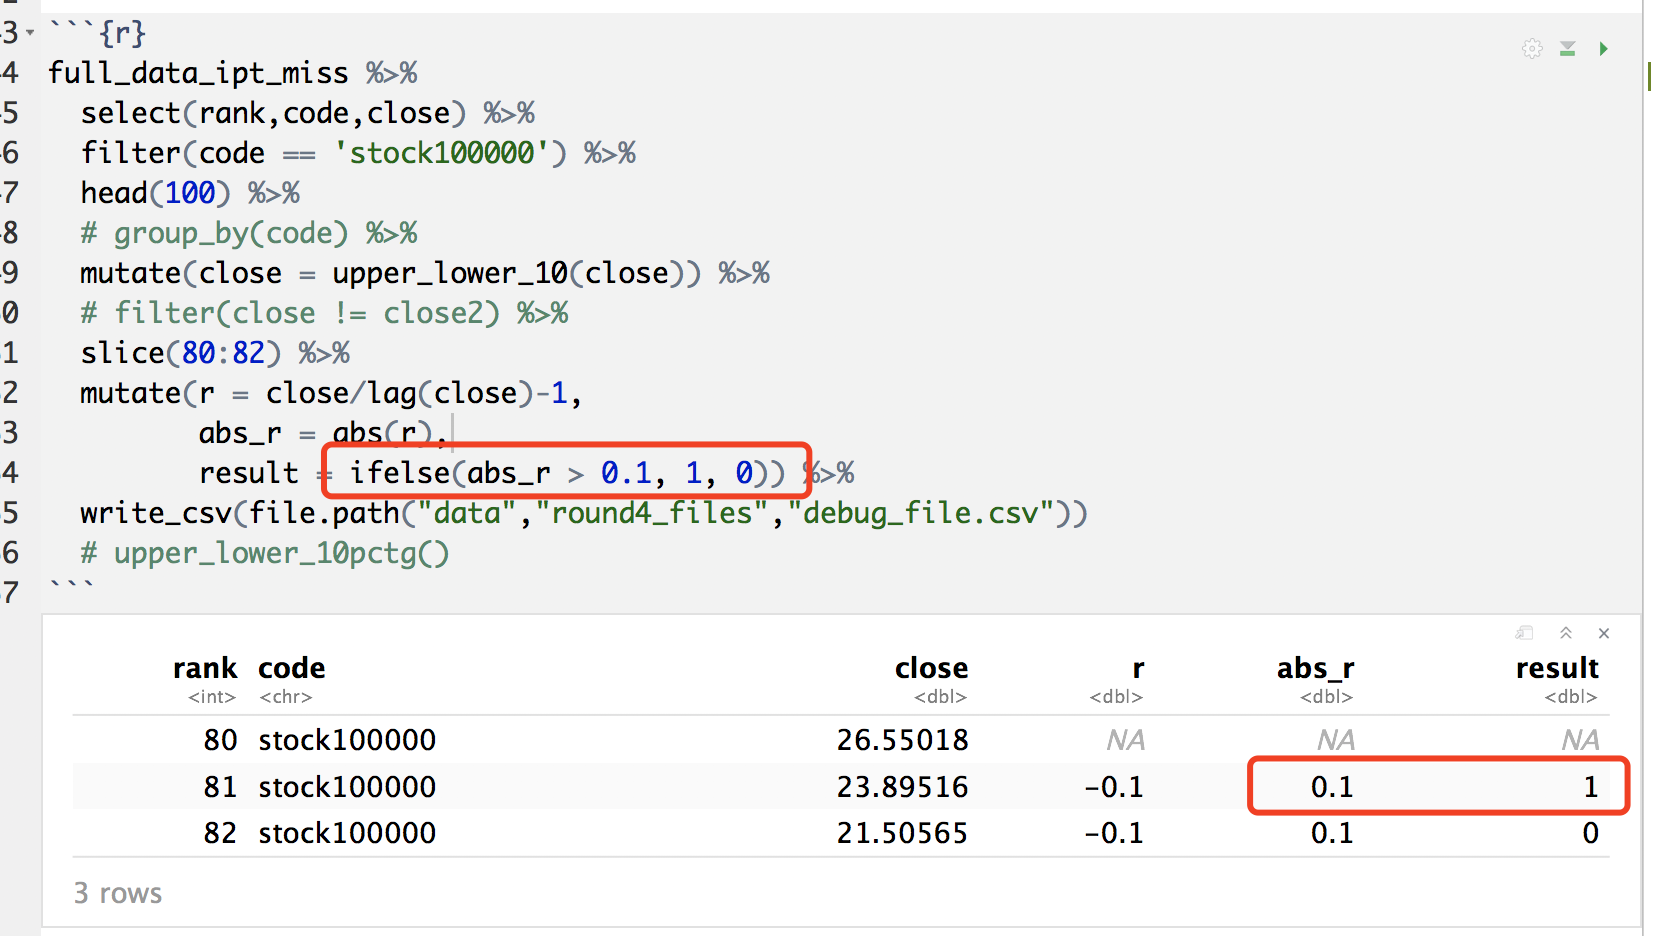Image resolution: width=1662 pixels, height=936 pixels.
Task: Click stock100000 code cell in row 82
Action: click(347, 833)
